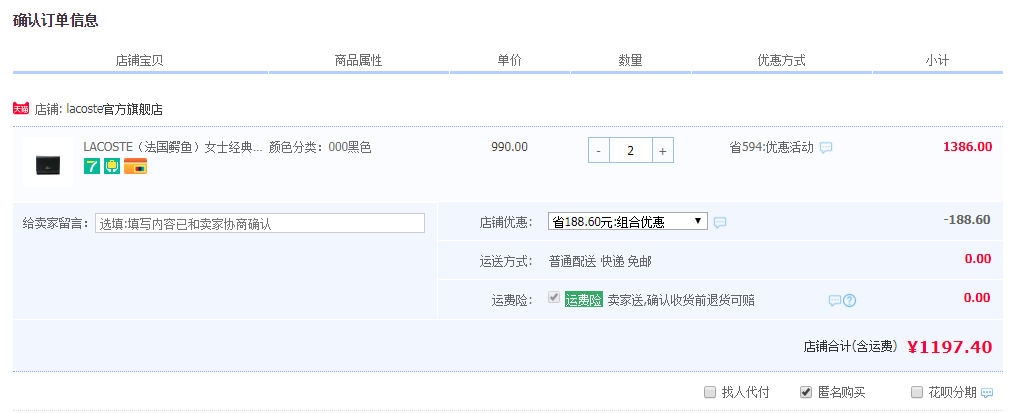Open the LACOSTE wallet product thumbnail
Image resolution: width=1017 pixels, height=413 pixels.
coord(48,162)
